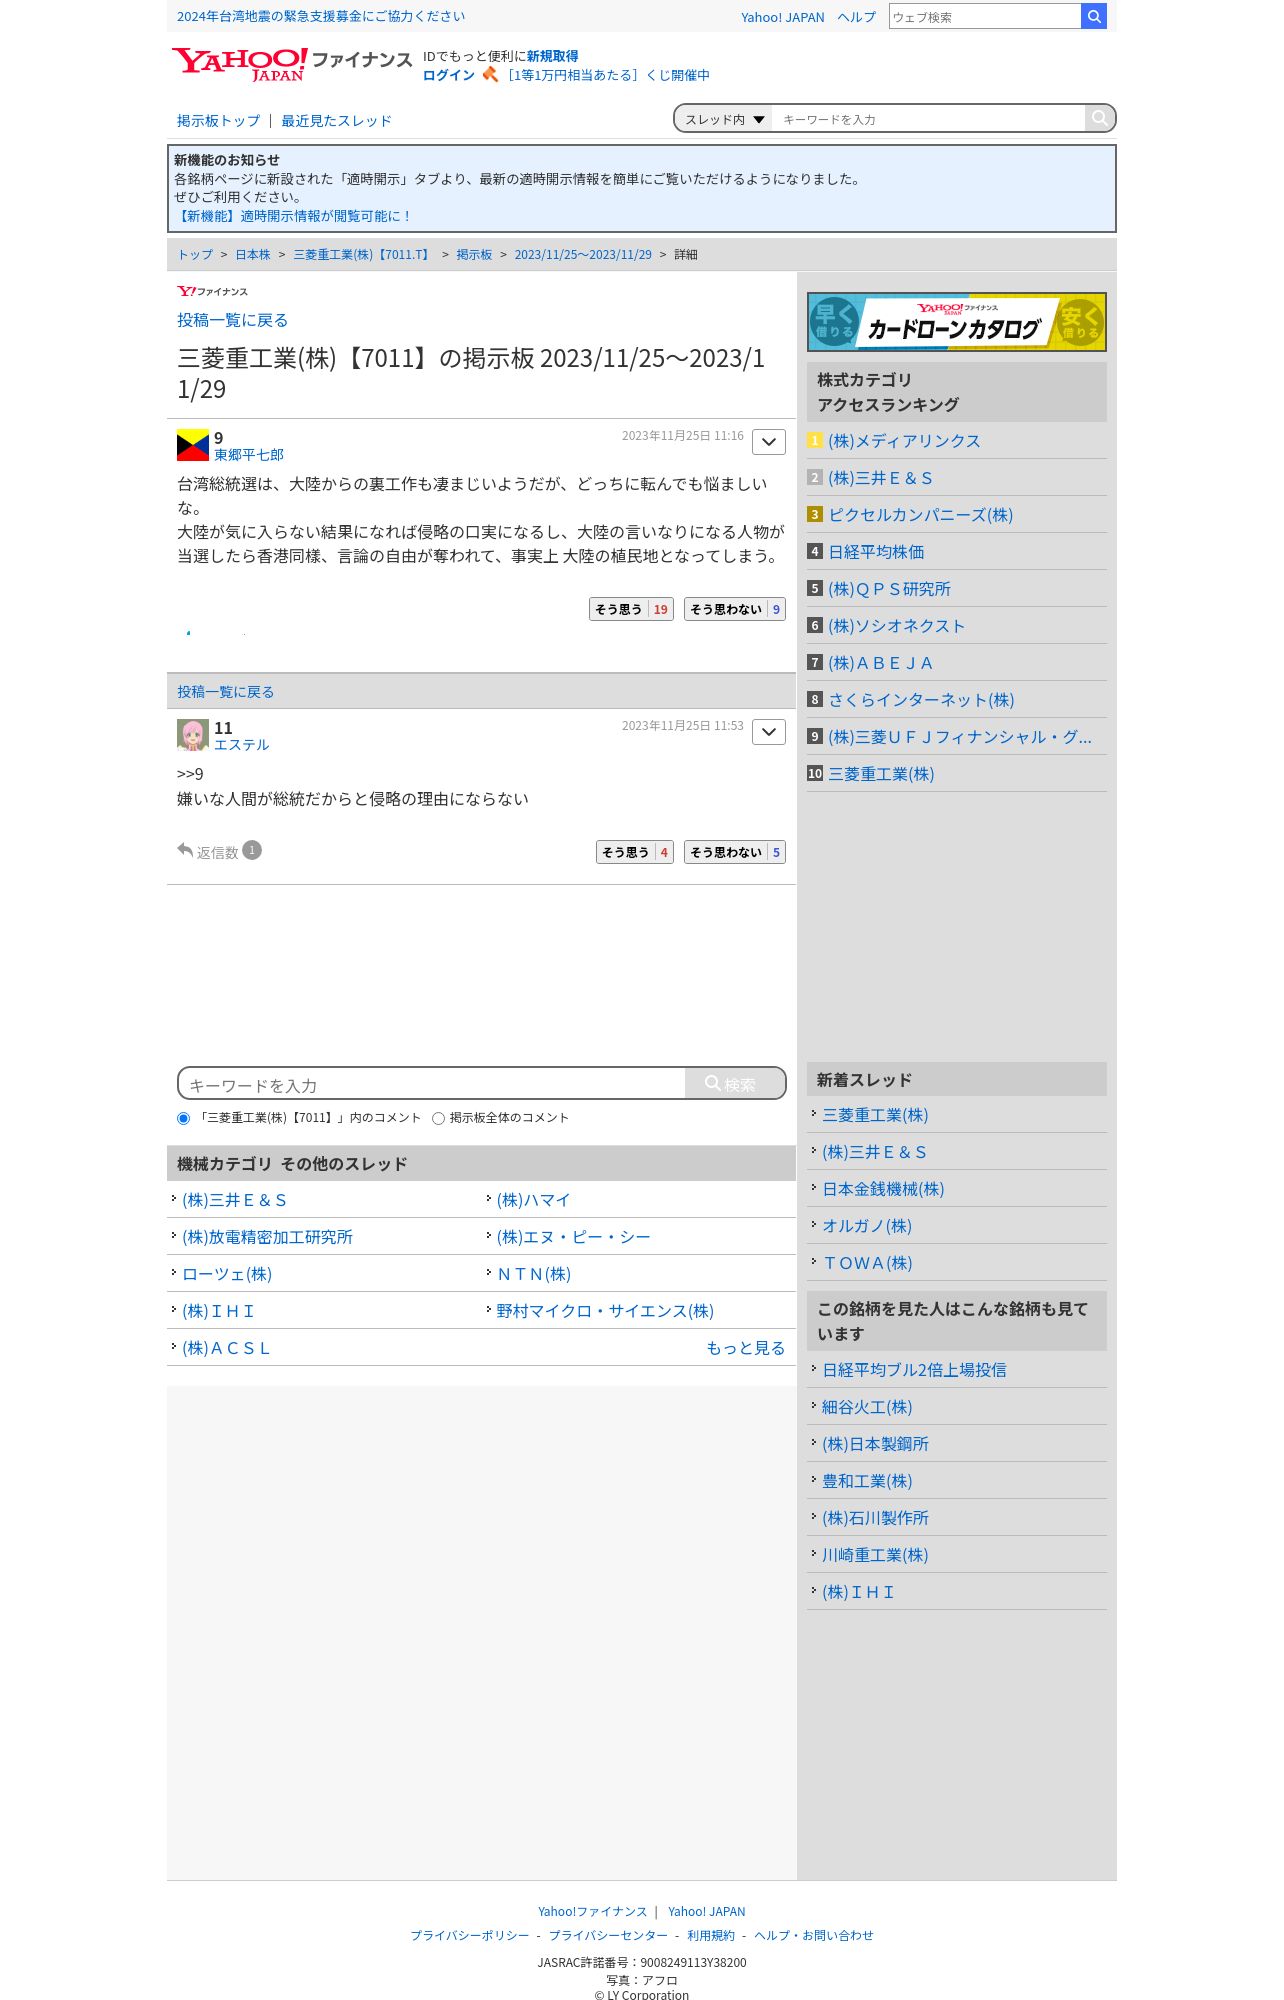Open the エステル username link

pyautogui.click(x=242, y=745)
